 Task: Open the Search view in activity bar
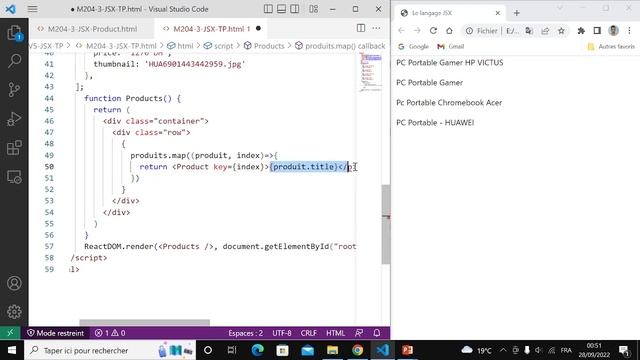click(14, 61)
